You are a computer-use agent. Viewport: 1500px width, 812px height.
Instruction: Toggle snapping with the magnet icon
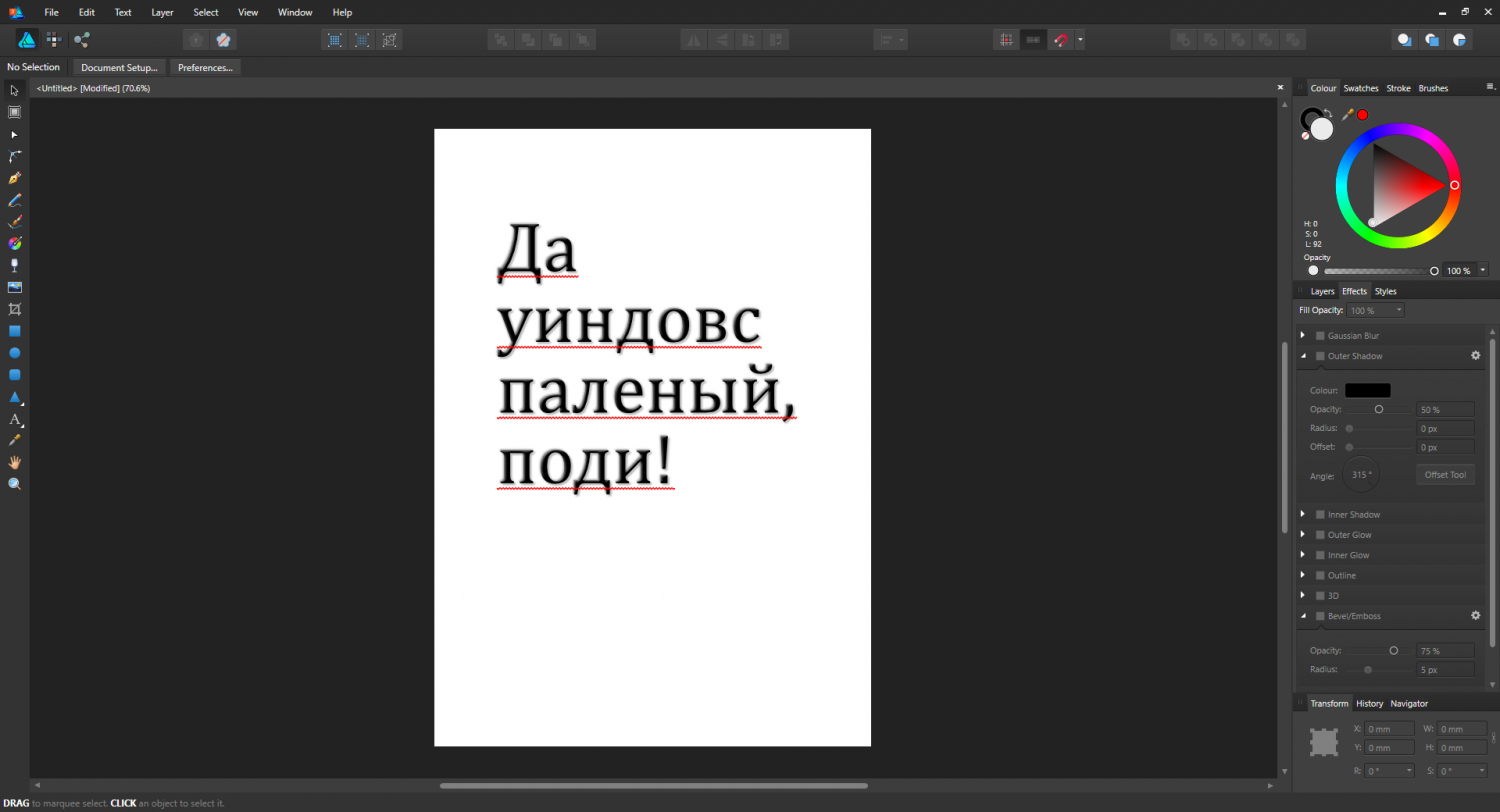pos(1061,40)
